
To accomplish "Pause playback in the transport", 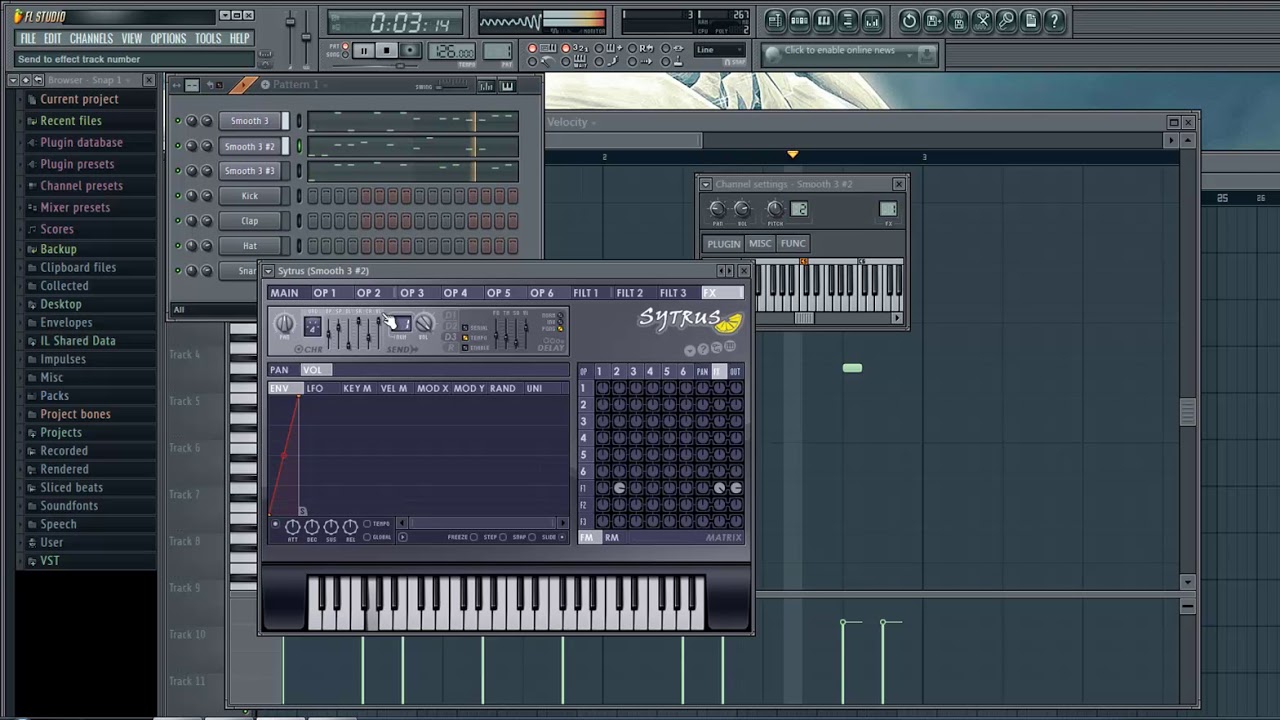I will coord(364,51).
